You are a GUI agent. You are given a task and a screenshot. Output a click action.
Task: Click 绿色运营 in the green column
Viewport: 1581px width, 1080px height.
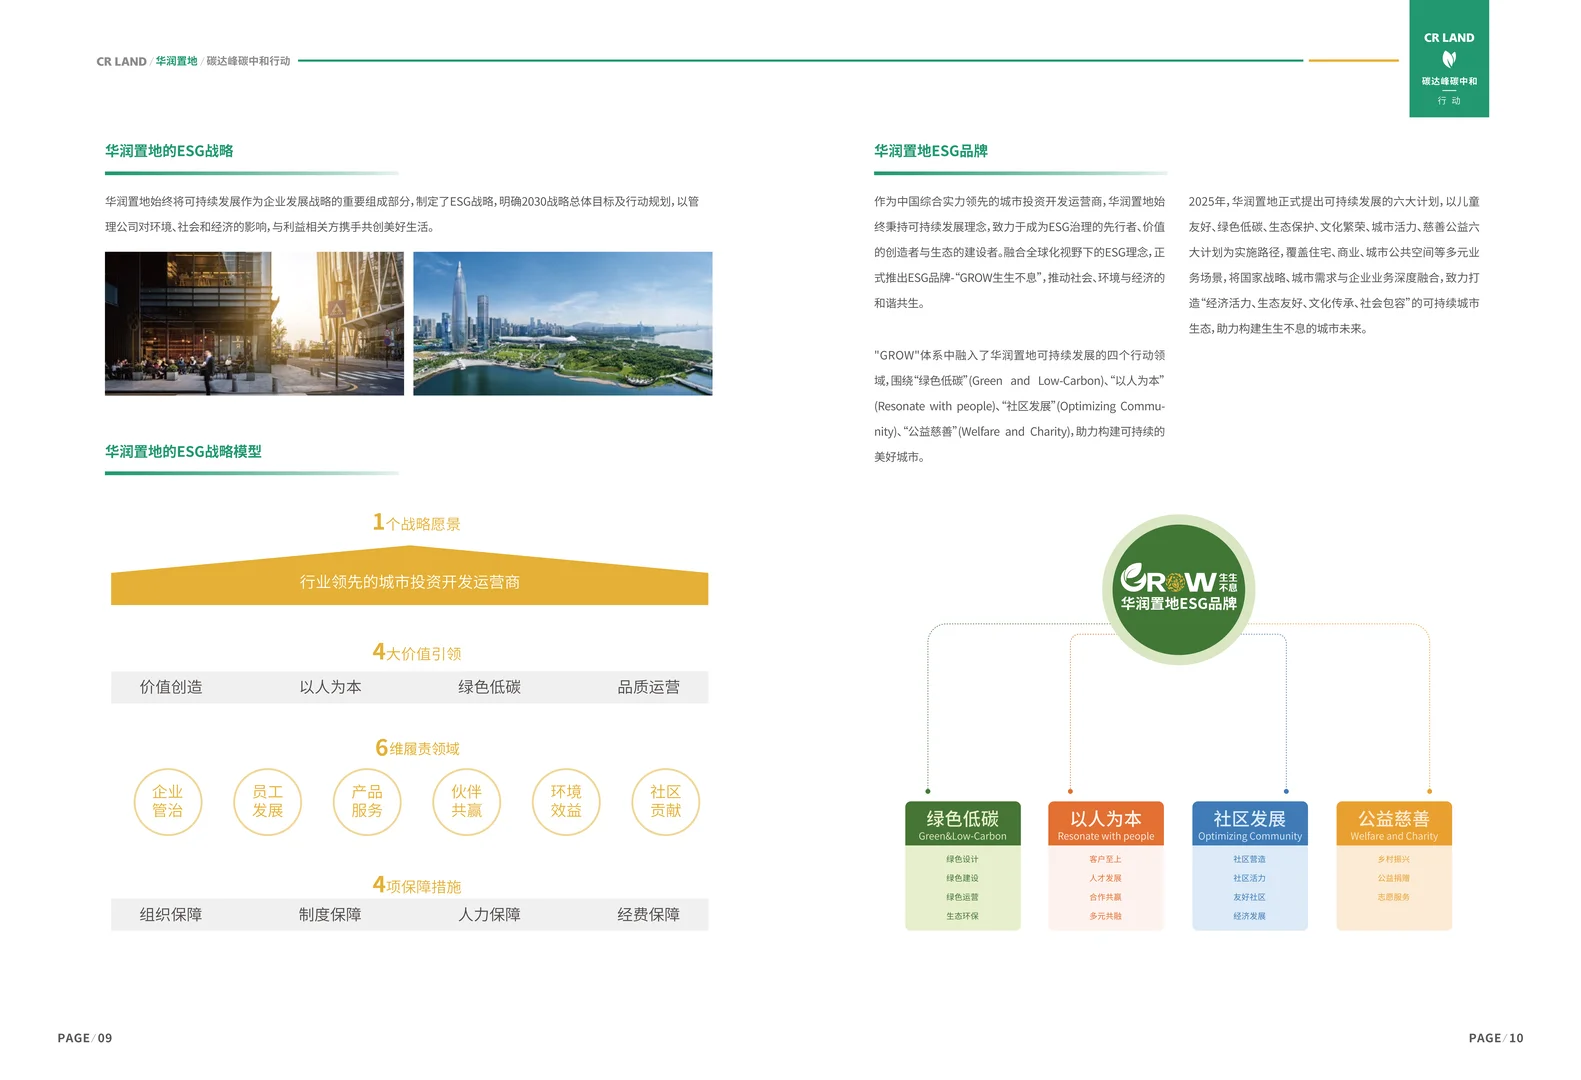tap(962, 897)
